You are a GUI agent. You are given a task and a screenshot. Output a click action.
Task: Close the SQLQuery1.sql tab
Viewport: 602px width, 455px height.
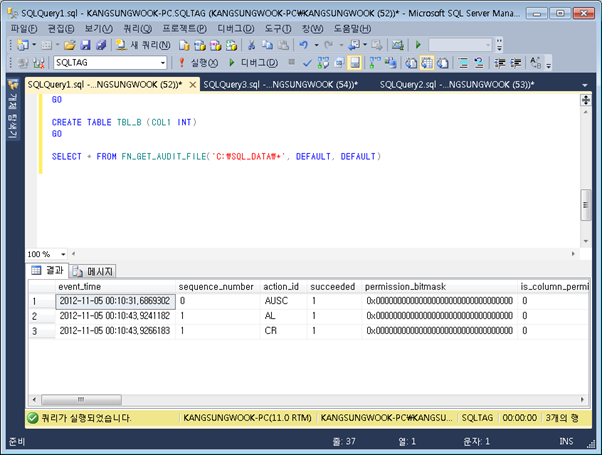[x=193, y=85]
